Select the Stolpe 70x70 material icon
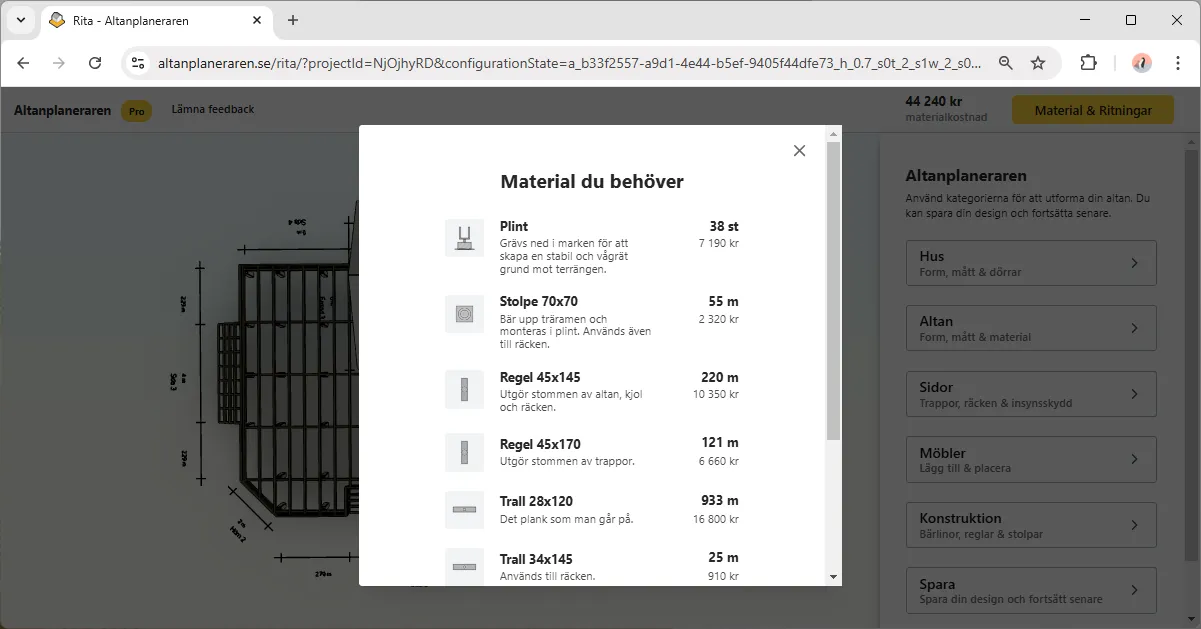The image size is (1201, 629). click(x=464, y=313)
